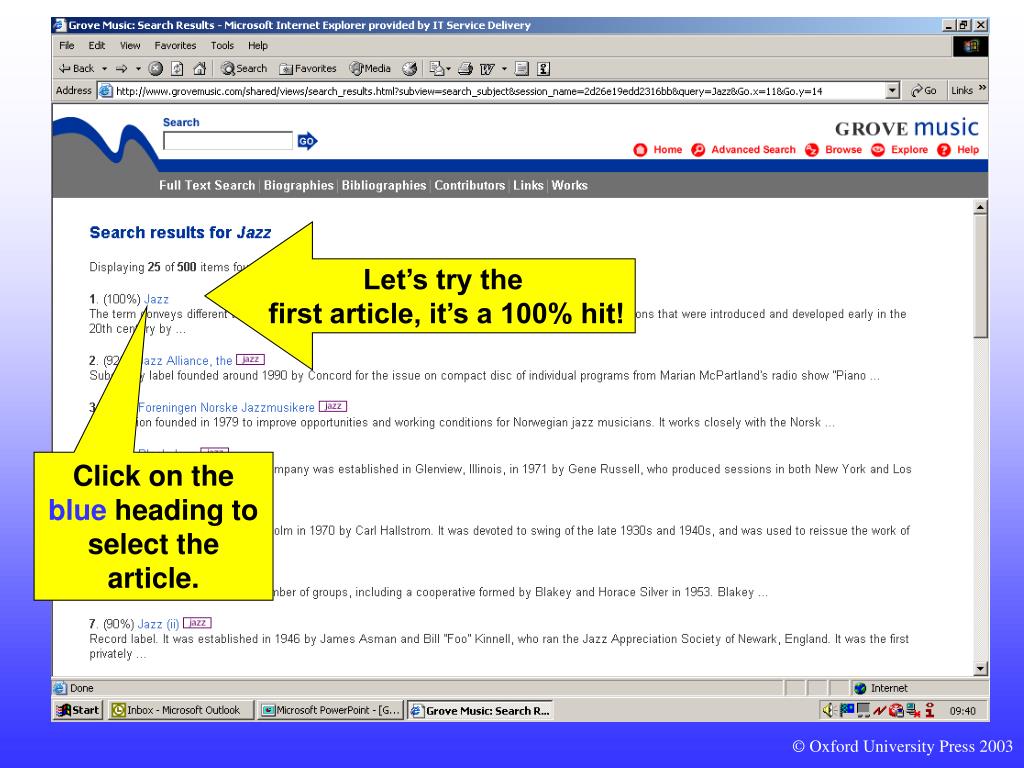Click the 09:40 system tray clock

[x=963, y=711]
